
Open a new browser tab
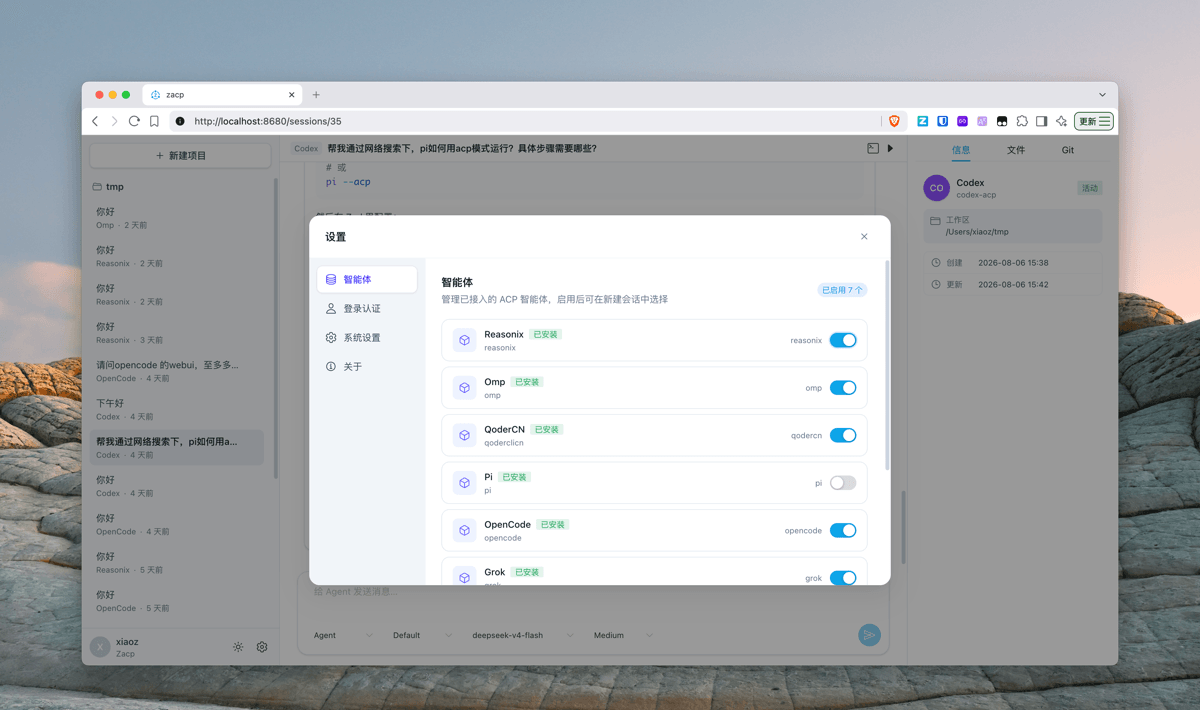(x=316, y=95)
